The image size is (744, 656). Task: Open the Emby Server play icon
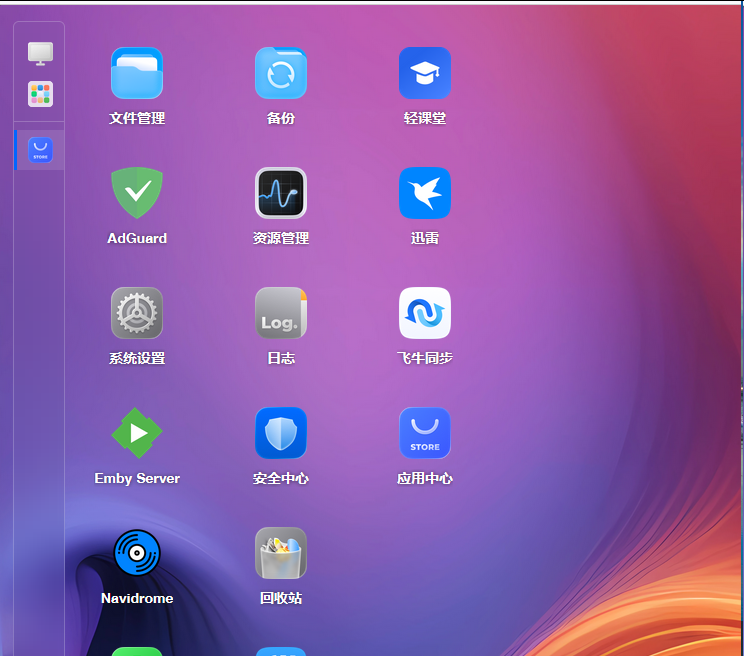137,433
